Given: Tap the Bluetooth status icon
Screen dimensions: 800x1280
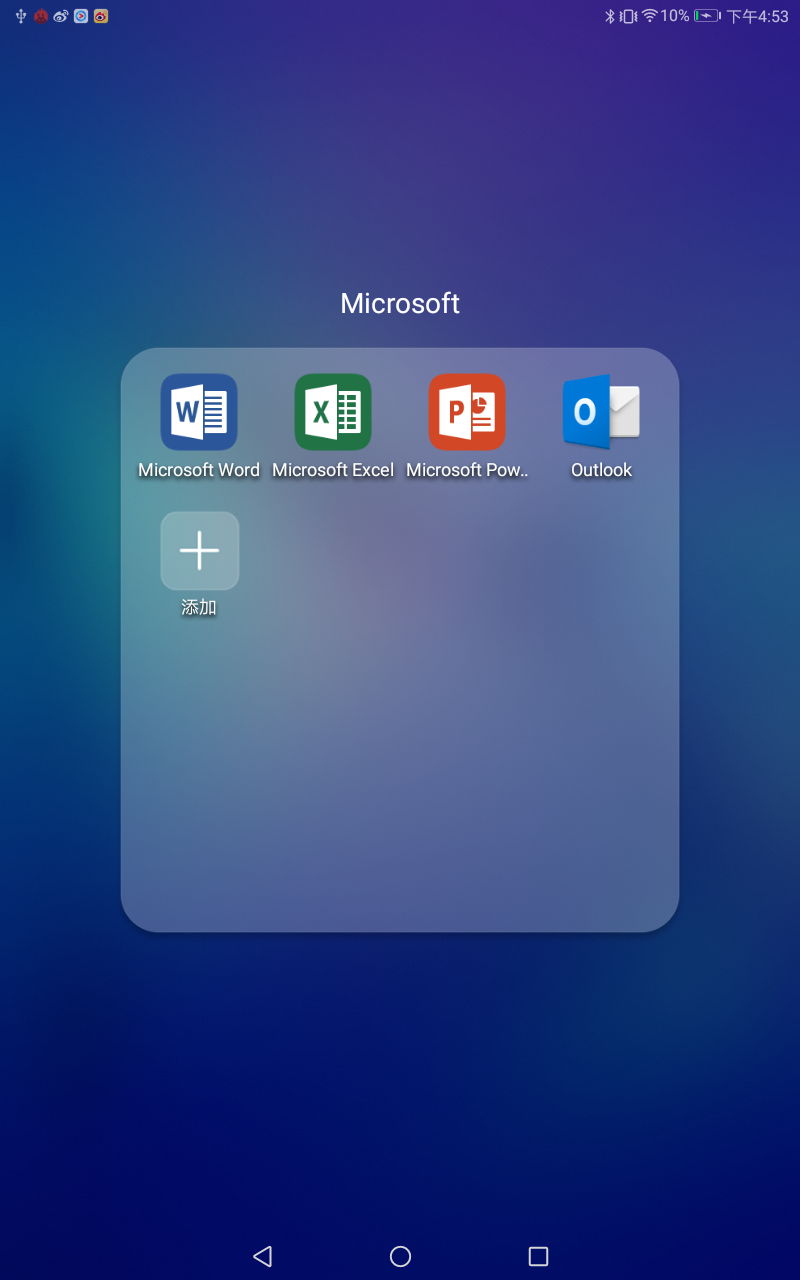Looking at the screenshot, I should pyautogui.click(x=609, y=16).
